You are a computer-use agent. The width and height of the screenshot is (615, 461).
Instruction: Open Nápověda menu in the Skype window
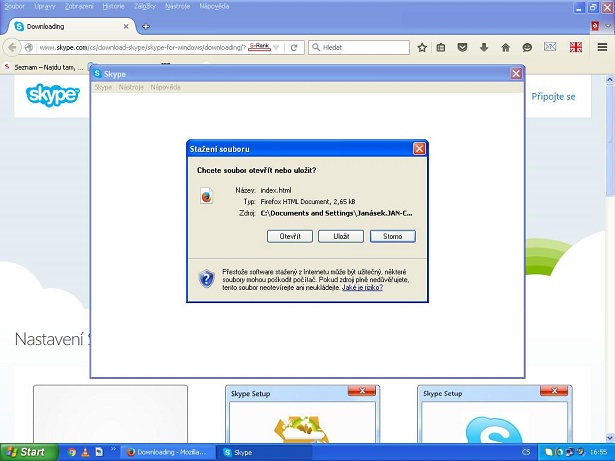pos(165,87)
